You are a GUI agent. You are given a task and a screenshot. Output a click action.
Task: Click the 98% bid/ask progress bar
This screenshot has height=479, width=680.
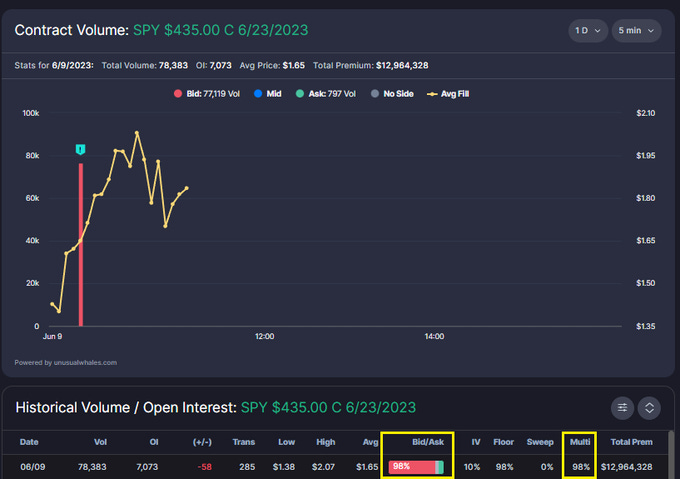tap(416, 467)
